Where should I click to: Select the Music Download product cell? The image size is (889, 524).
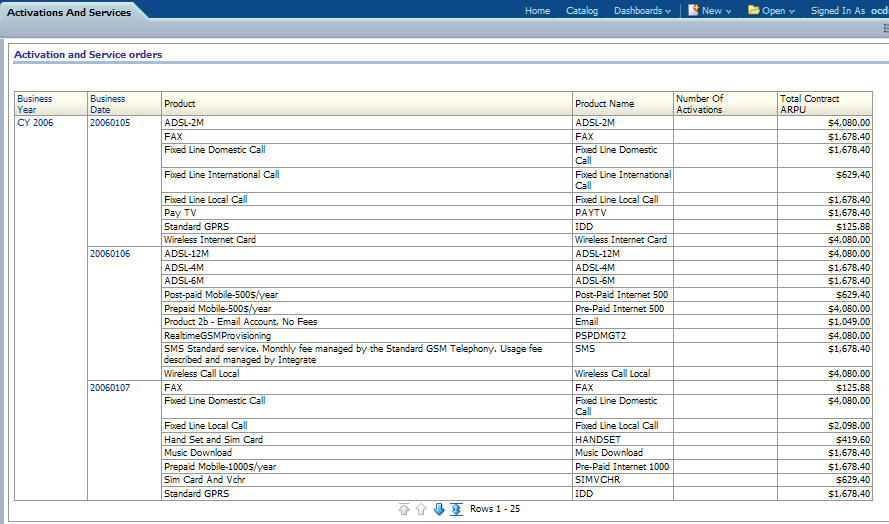pos(367,453)
